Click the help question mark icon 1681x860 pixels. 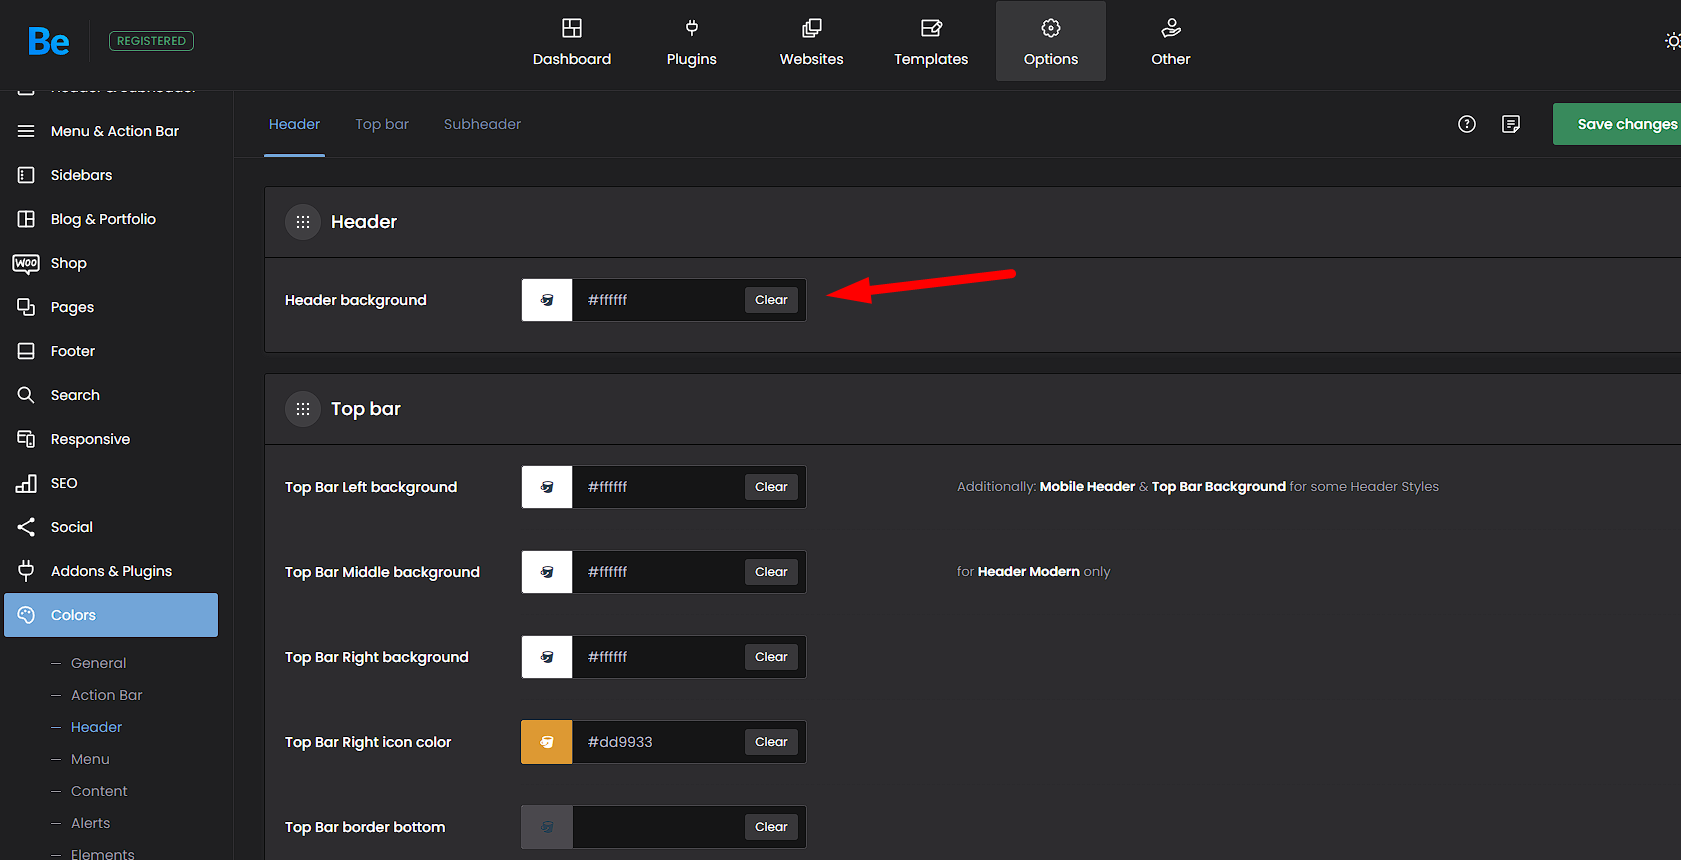[1467, 124]
